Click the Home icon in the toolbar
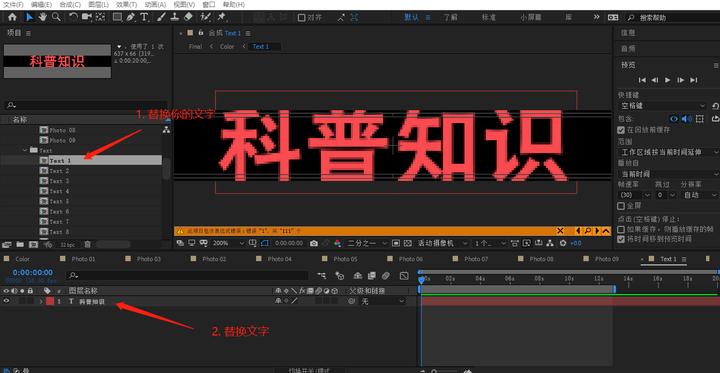The width and height of the screenshot is (720, 373). tap(12, 17)
